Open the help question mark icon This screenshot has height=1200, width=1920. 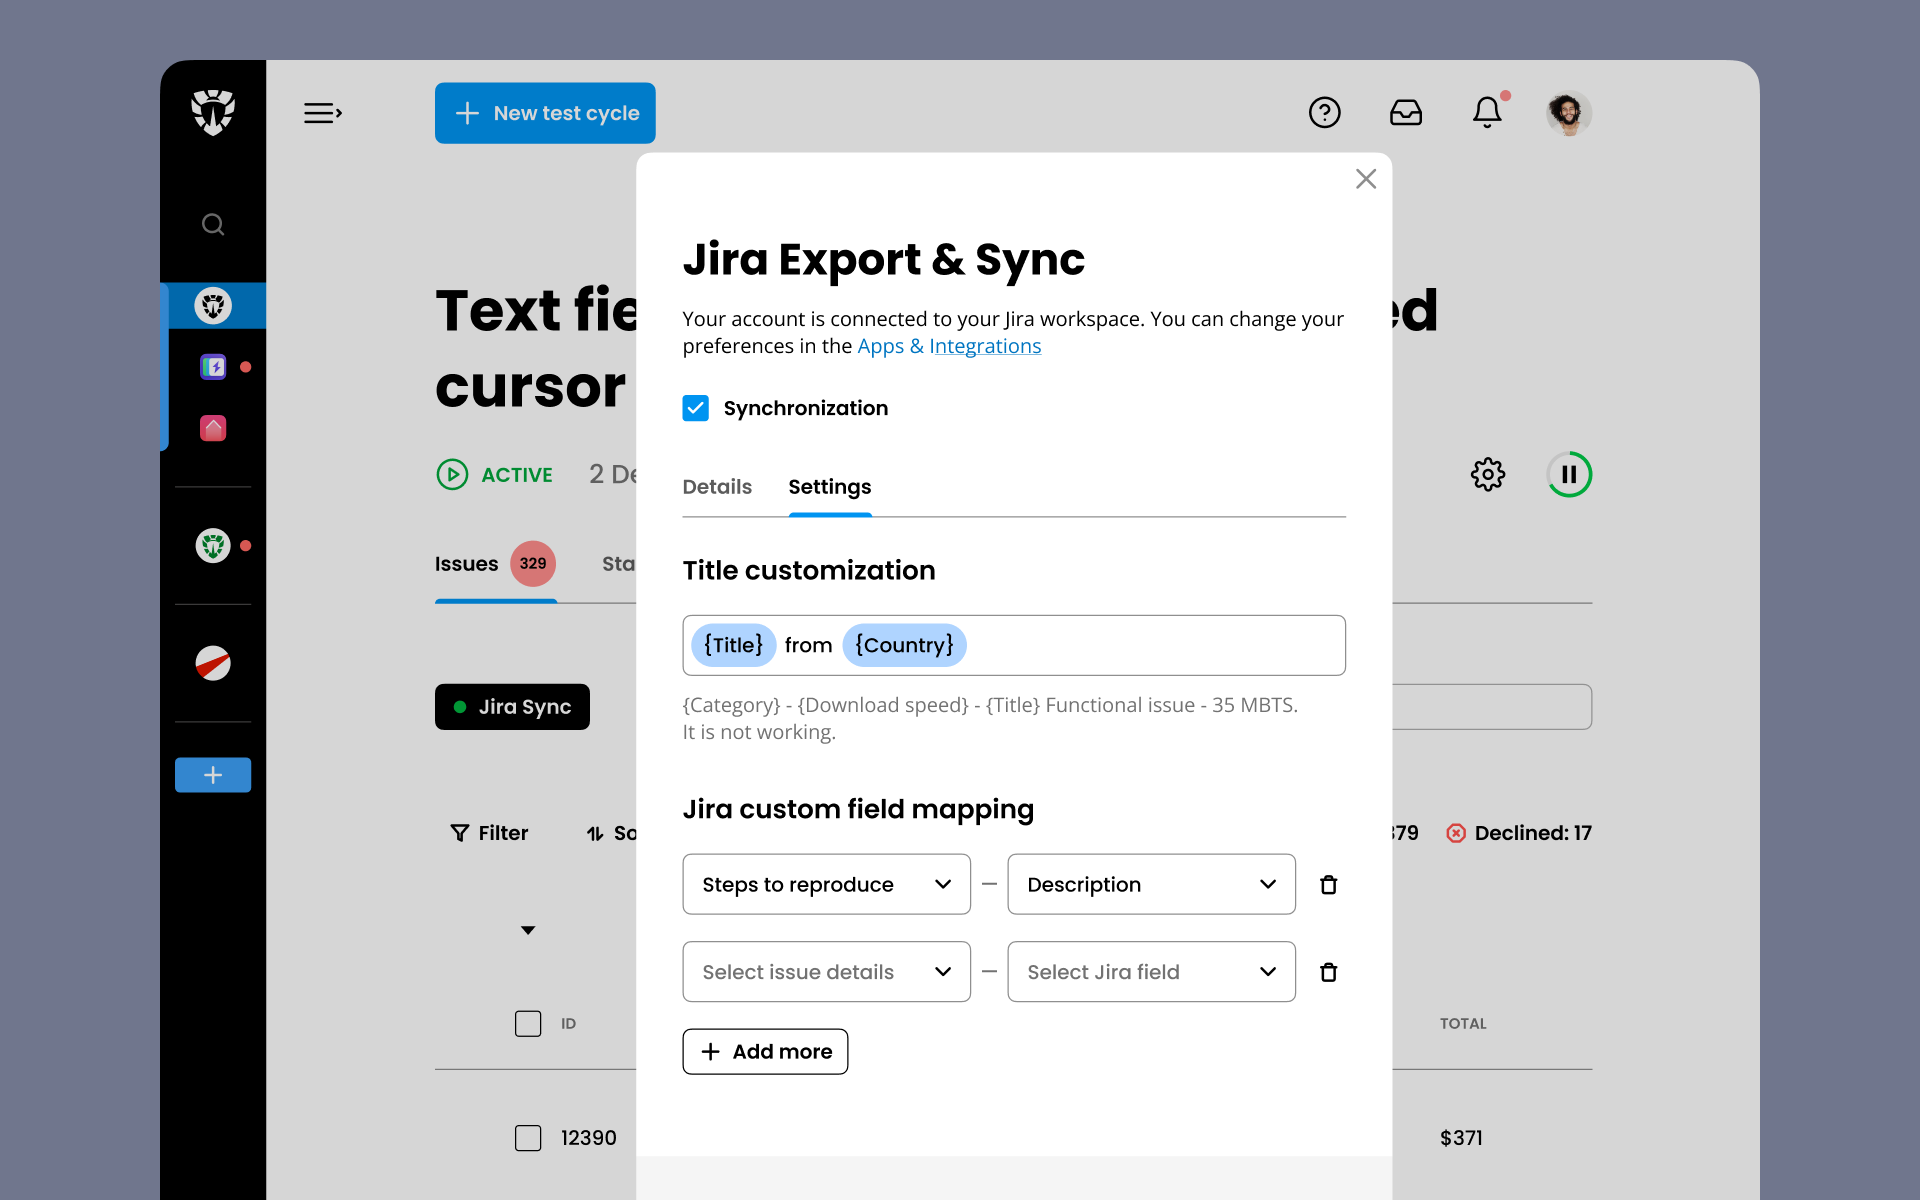1325,112
